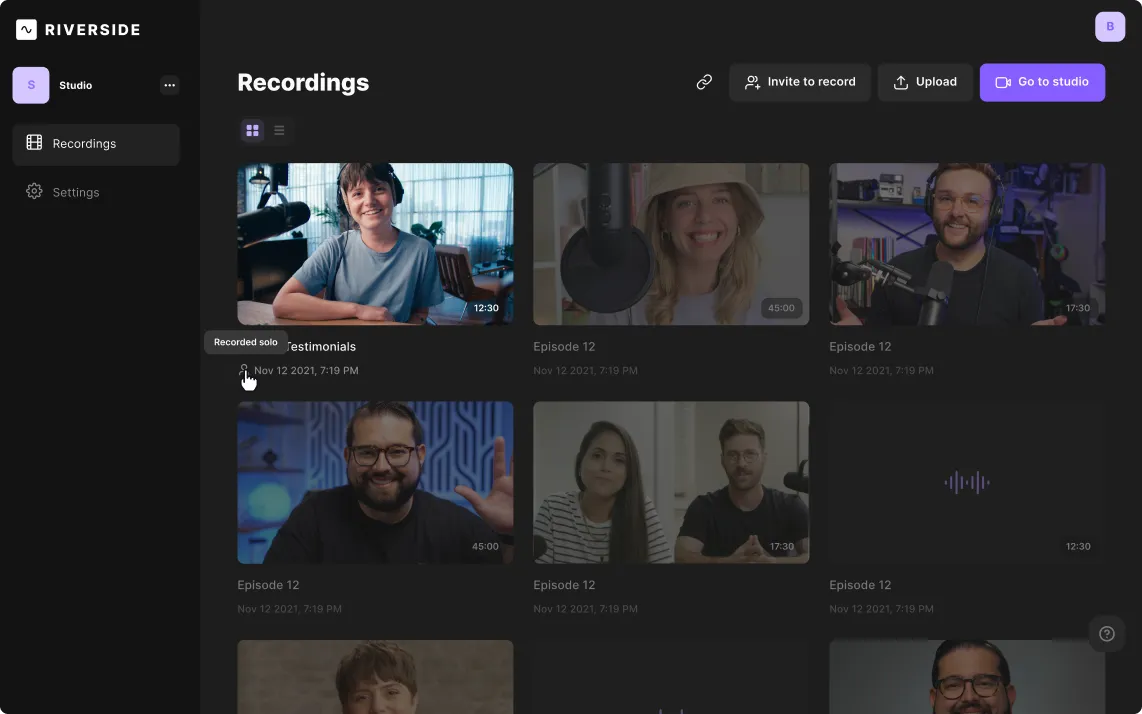The image size is (1142, 714).
Task: Click the RIVERSIDE wordmark text
Action: [92, 30]
